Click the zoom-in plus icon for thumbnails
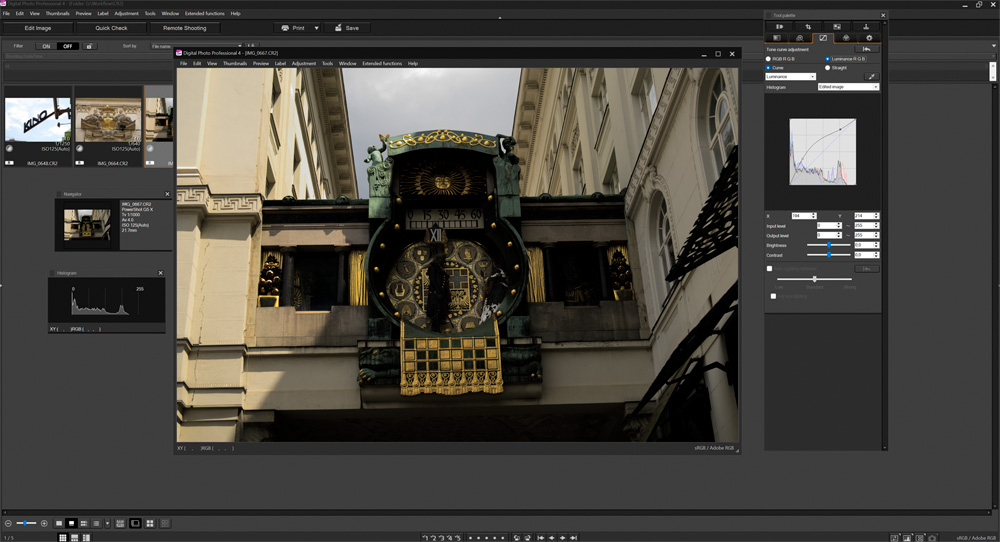Viewport: 1000px width, 542px height. click(44, 524)
